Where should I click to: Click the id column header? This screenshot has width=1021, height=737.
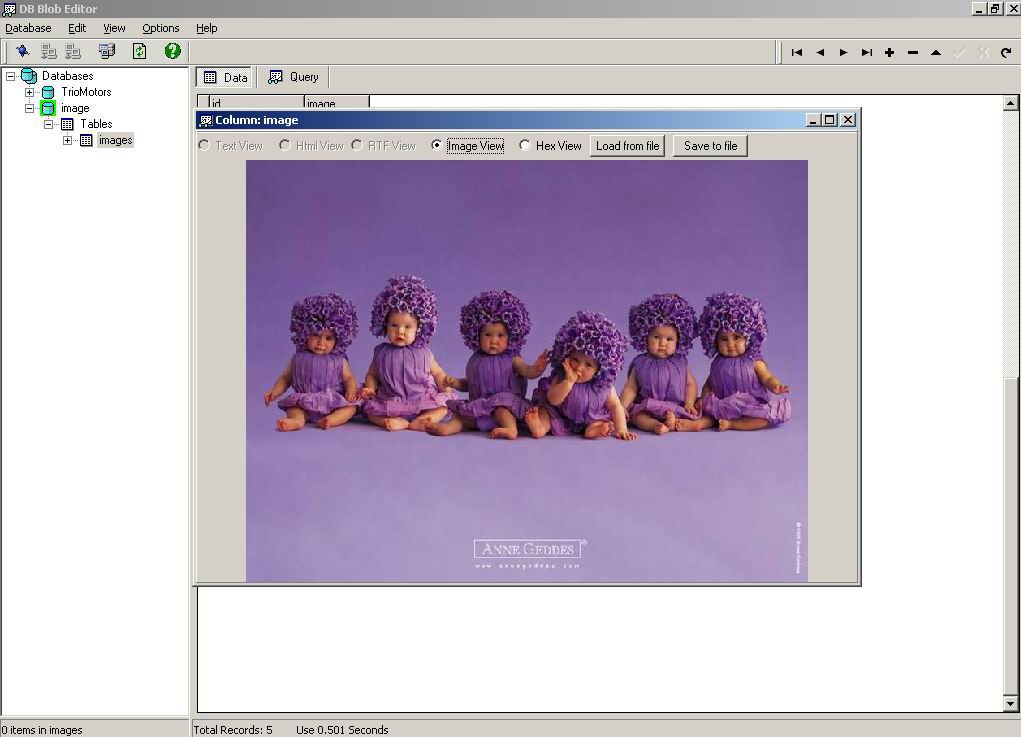click(x=256, y=102)
